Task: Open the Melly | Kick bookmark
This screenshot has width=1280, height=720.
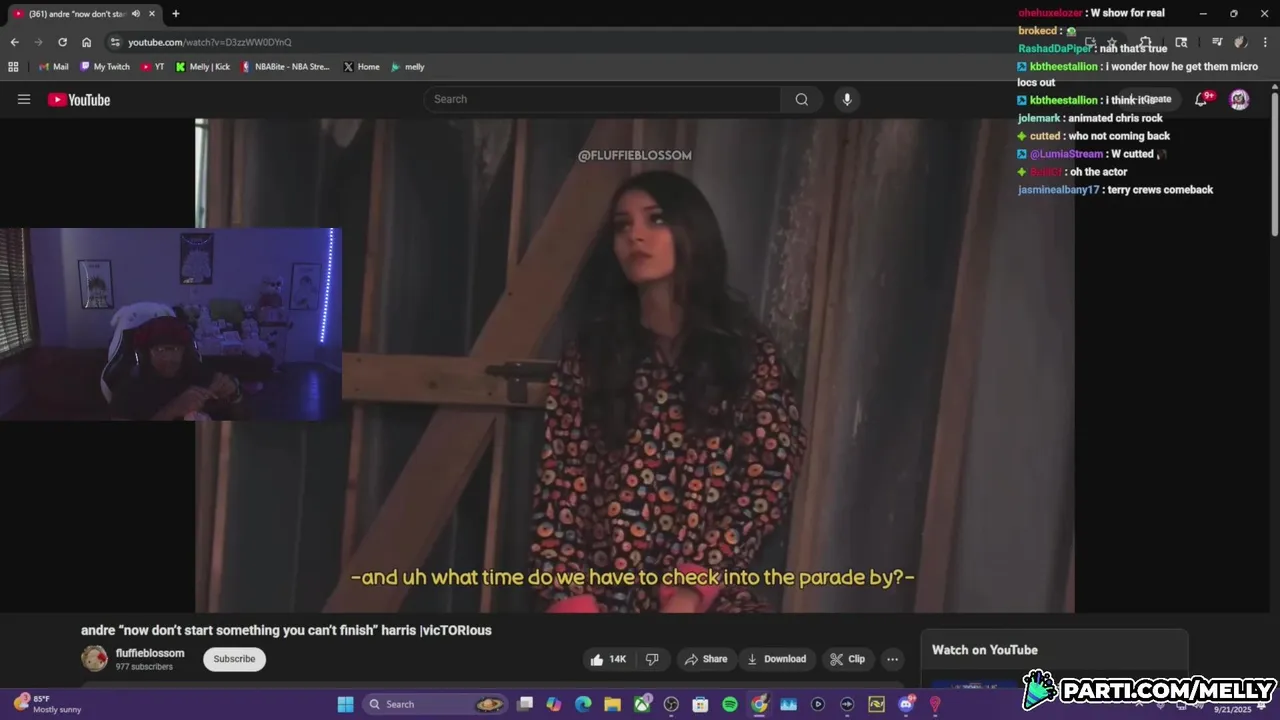Action: (x=203, y=67)
